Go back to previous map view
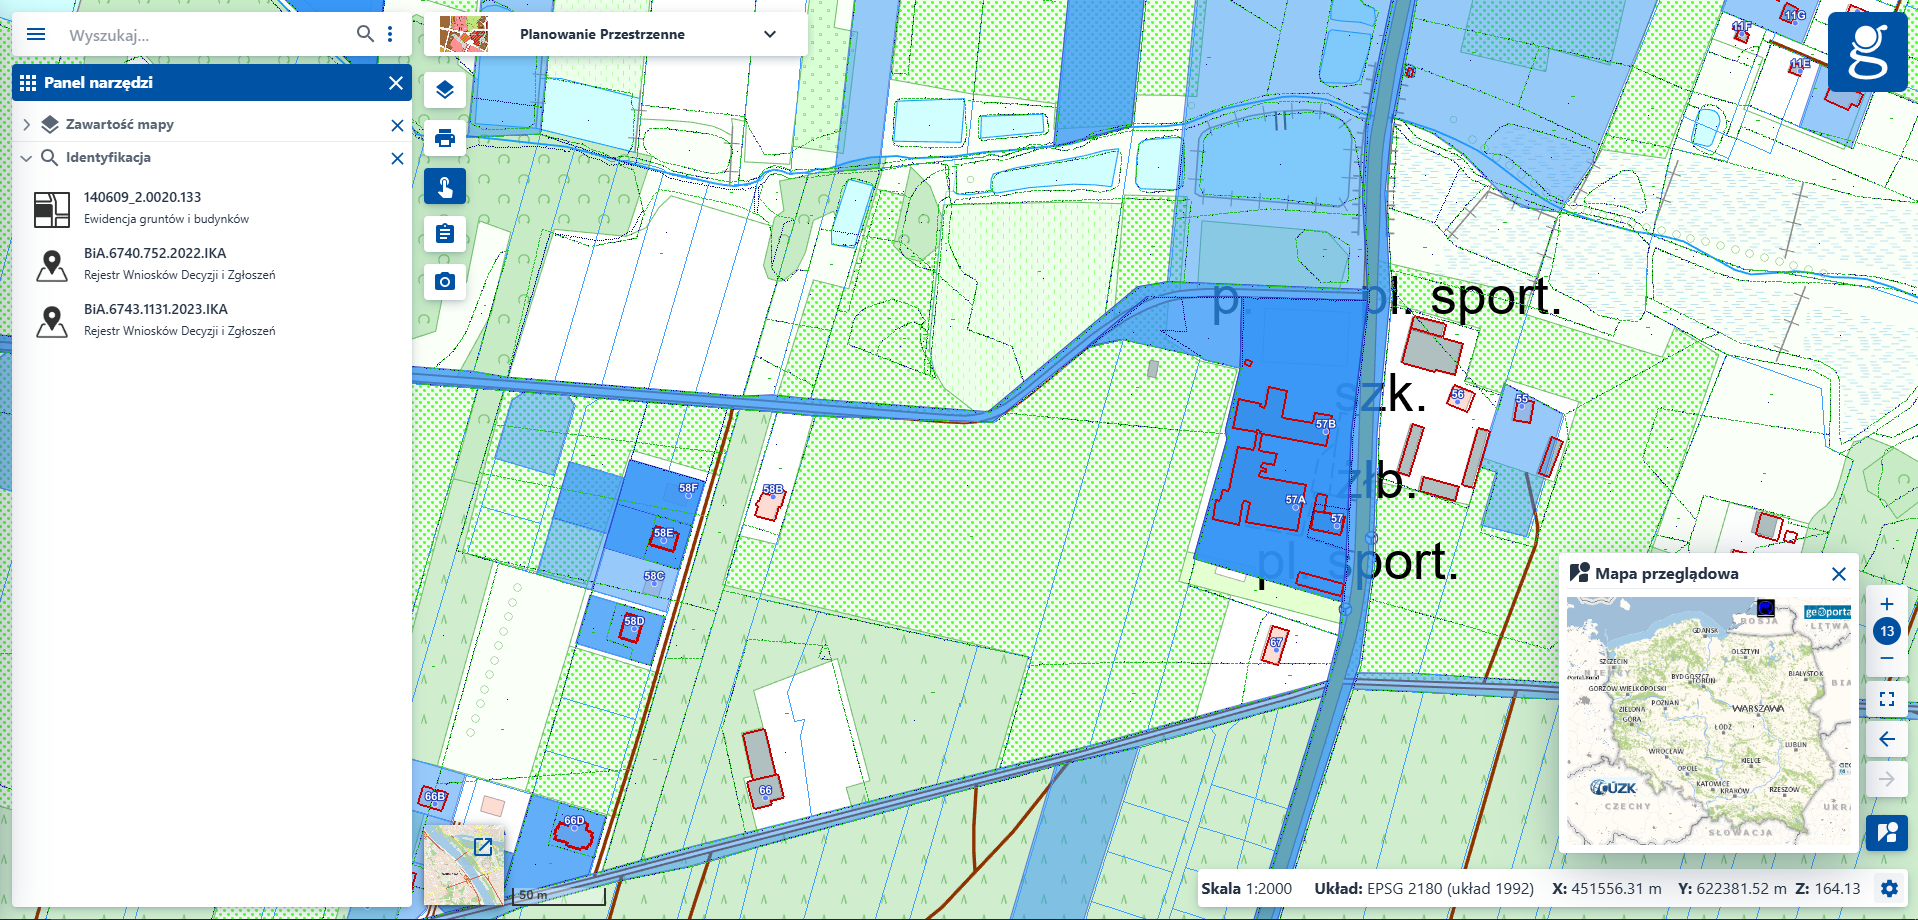 pyautogui.click(x=1887, y=739)
